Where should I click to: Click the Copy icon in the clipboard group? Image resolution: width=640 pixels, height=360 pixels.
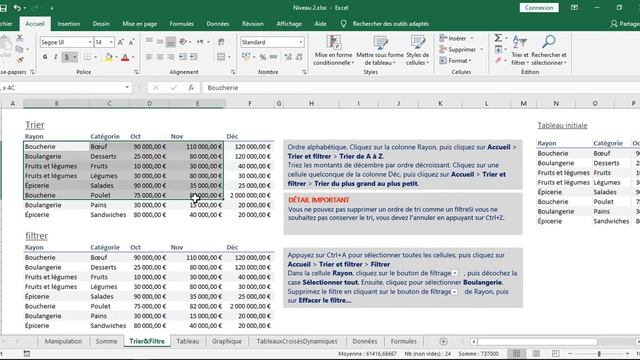coord(19,49)
